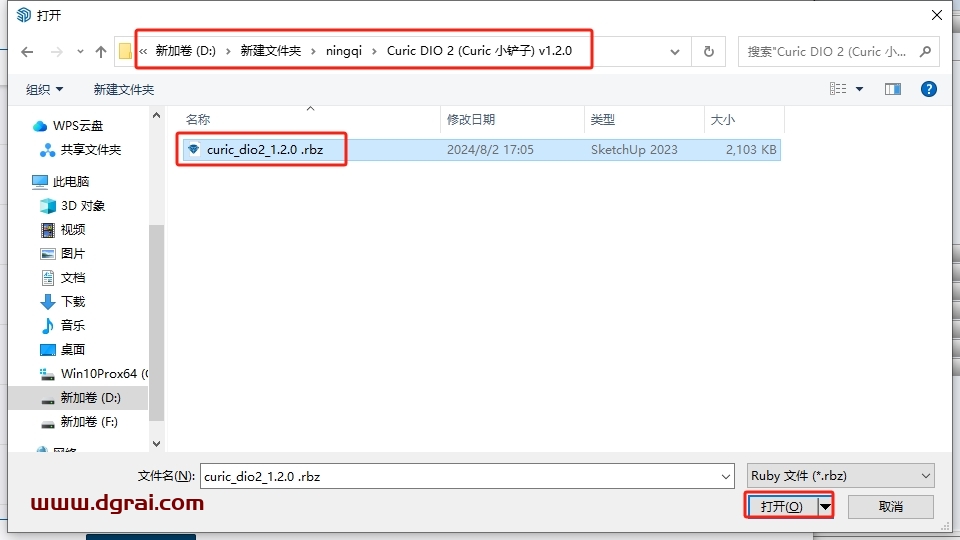The height and width of the screenshot is (540, 960).
Task: Refresh the current folder
Action: tap(709, 52)
